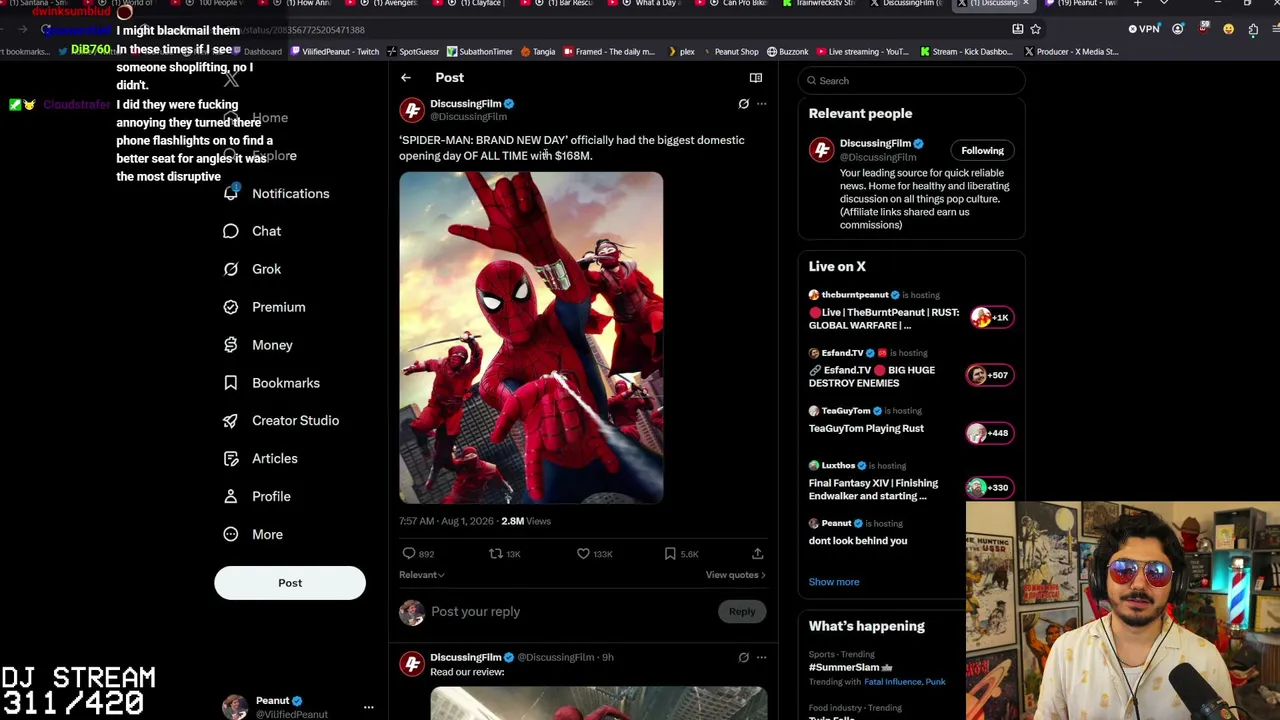
Task: Click the Grok icon on the Read our review reply
Action: click(743, 658)
